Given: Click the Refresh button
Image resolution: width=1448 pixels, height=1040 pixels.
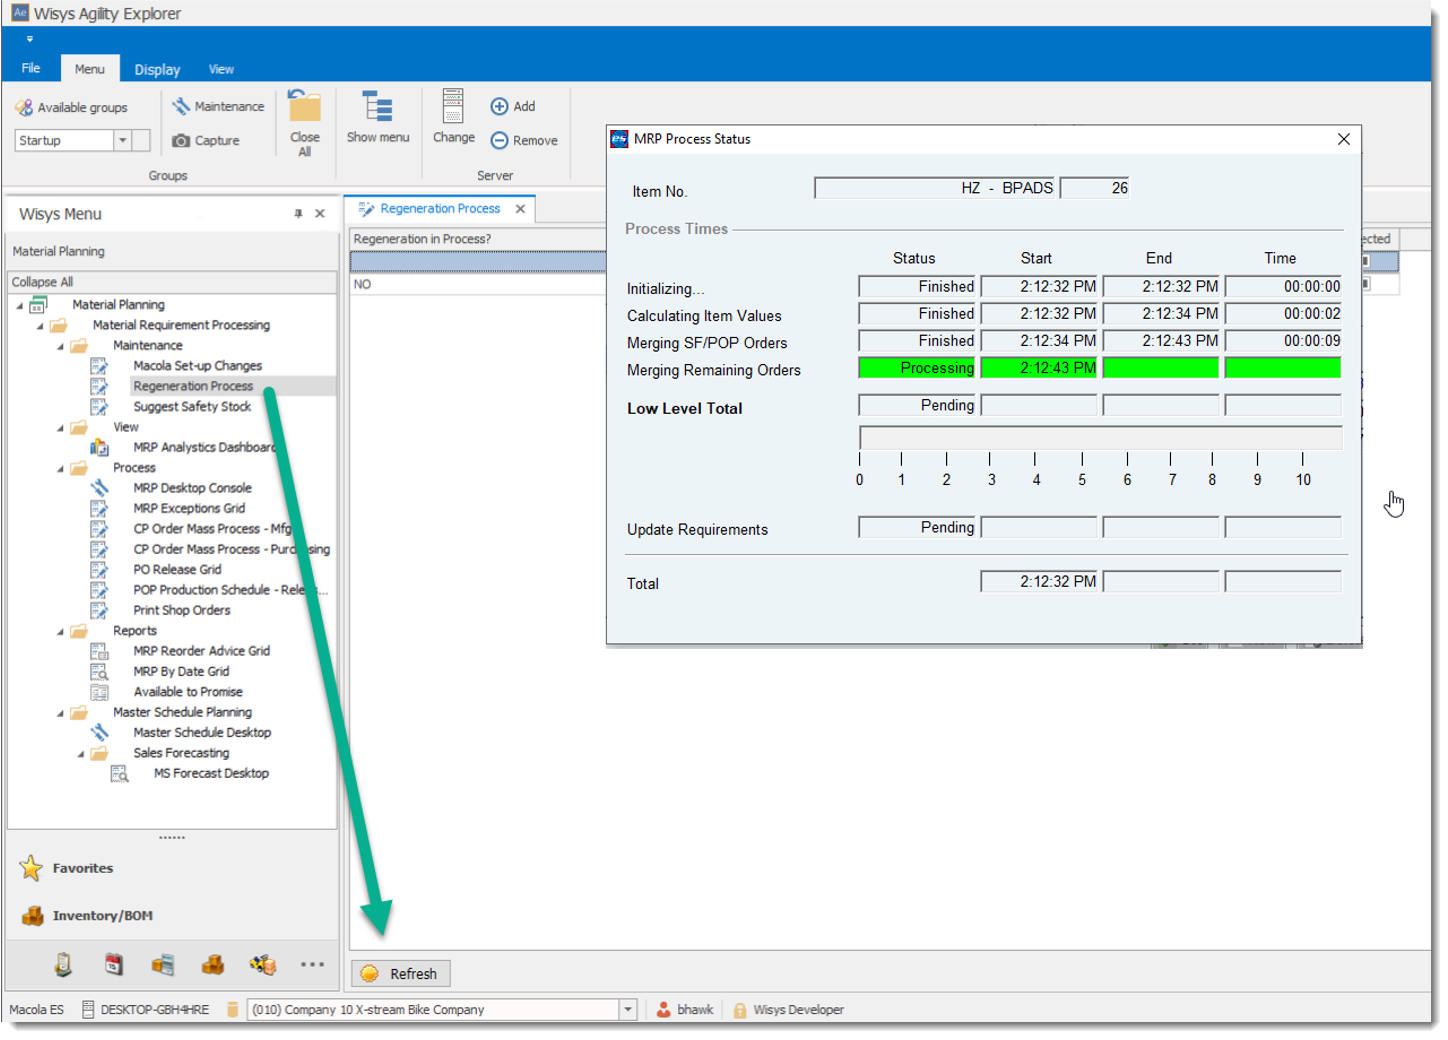Looking at the screenshot, I should point(401,973).
